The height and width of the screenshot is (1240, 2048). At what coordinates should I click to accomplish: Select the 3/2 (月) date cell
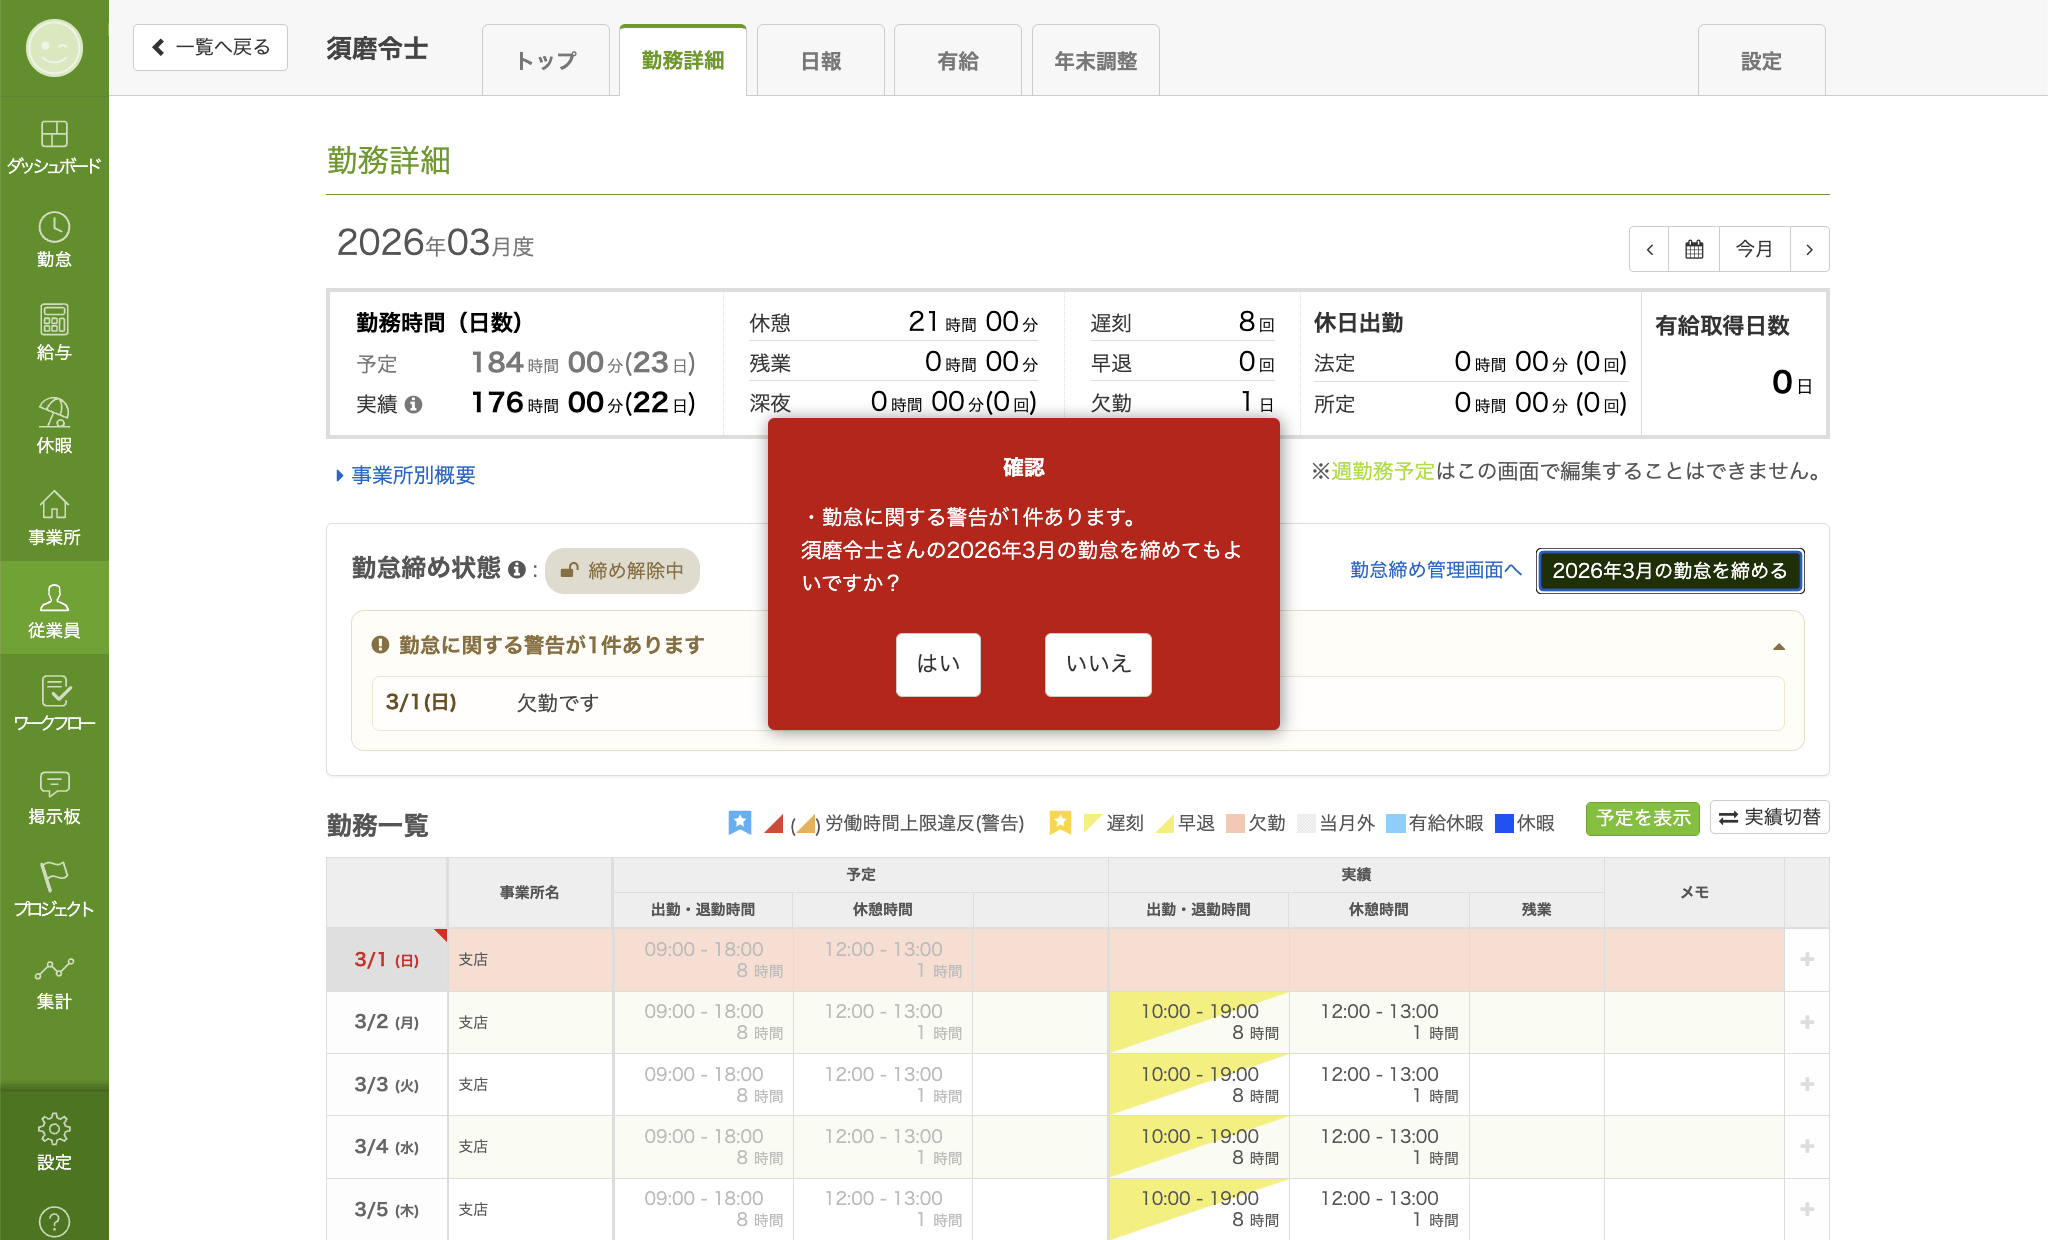click(x=387, y=1022)
